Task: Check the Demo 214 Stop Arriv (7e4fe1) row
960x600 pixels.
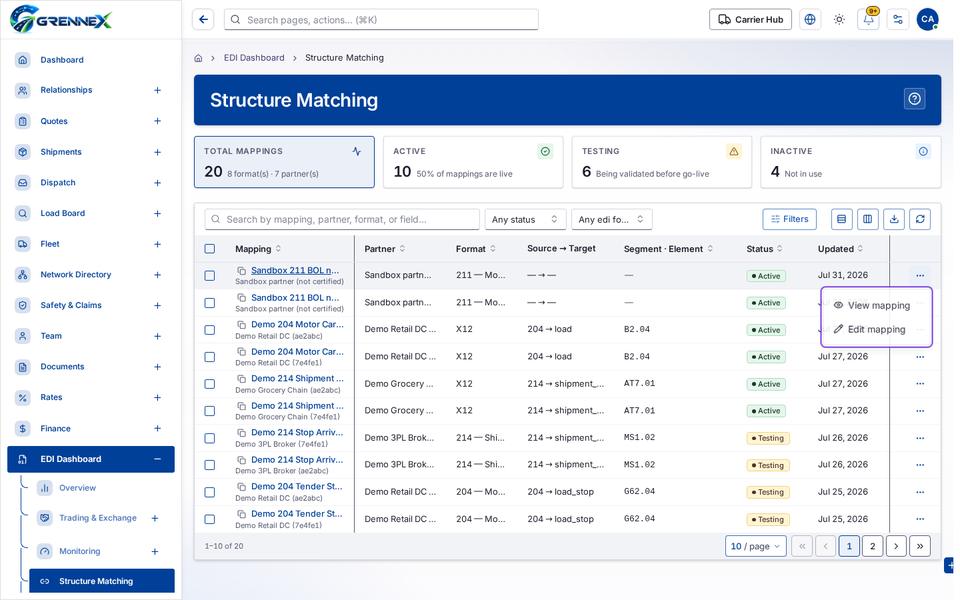Action: (209, 438)
